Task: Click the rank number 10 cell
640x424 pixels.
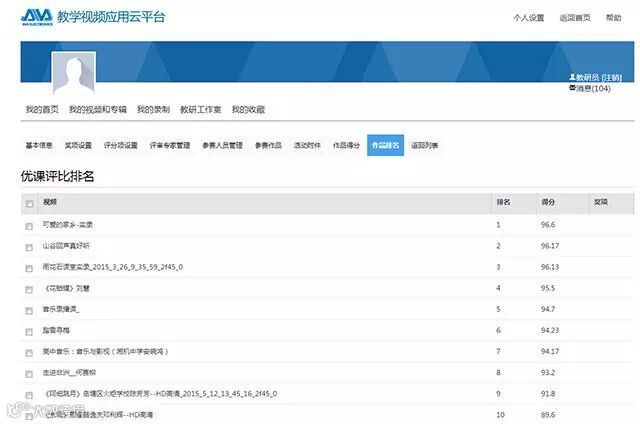Action: 500,415
